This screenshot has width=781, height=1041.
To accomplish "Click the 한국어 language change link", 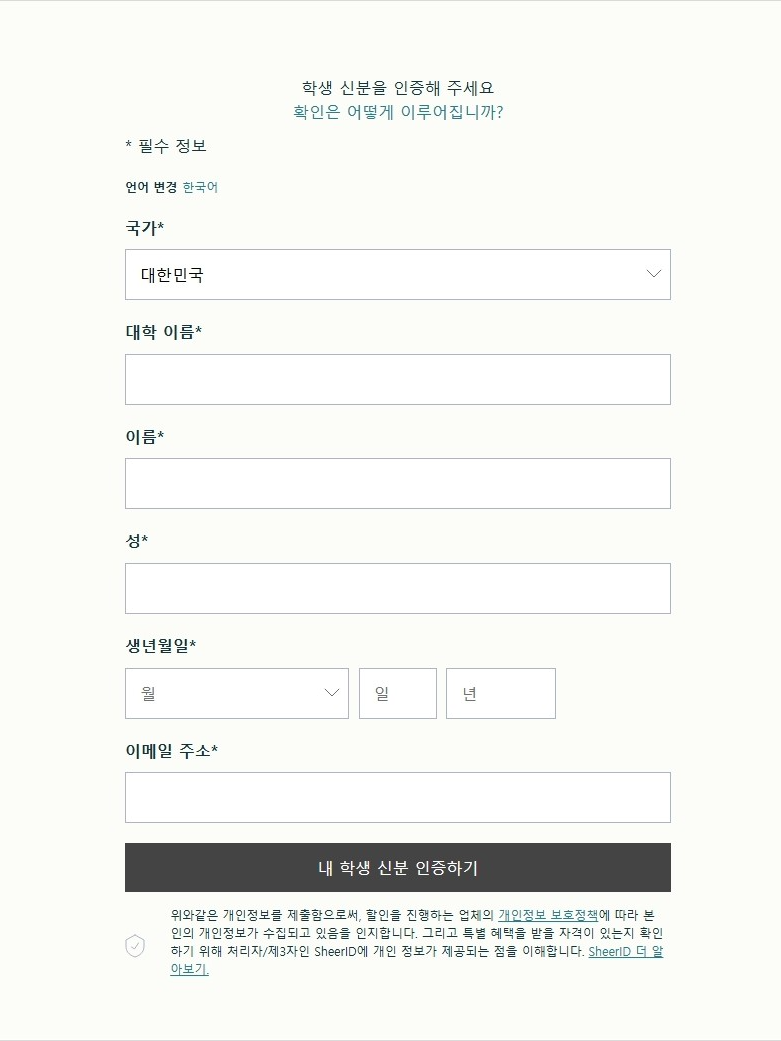I will click(199, 187).
